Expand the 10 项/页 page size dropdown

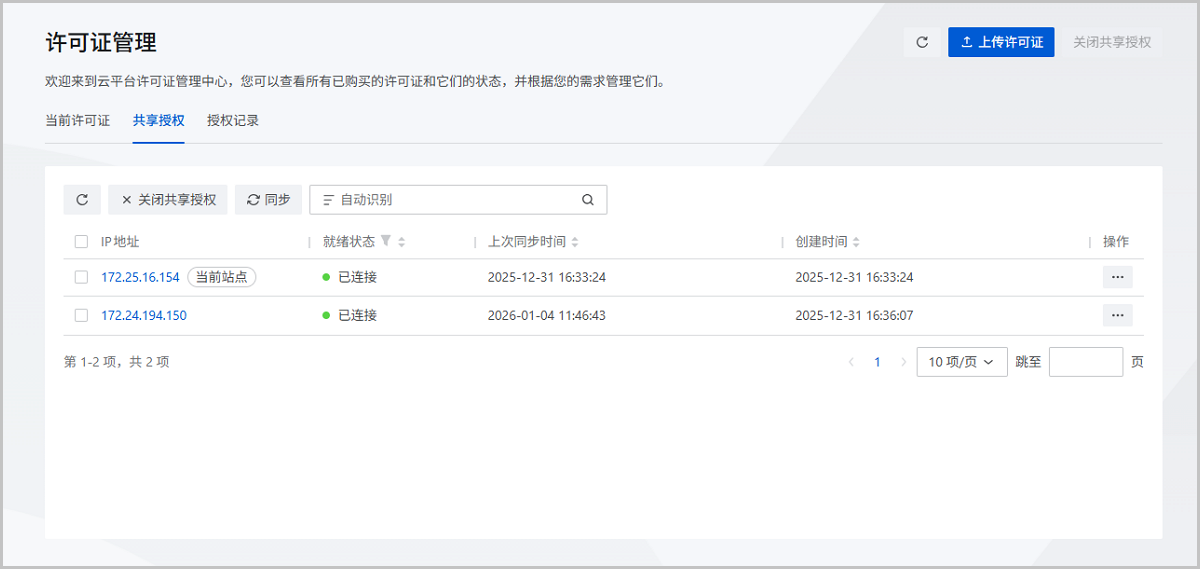[x=961, y=362]
